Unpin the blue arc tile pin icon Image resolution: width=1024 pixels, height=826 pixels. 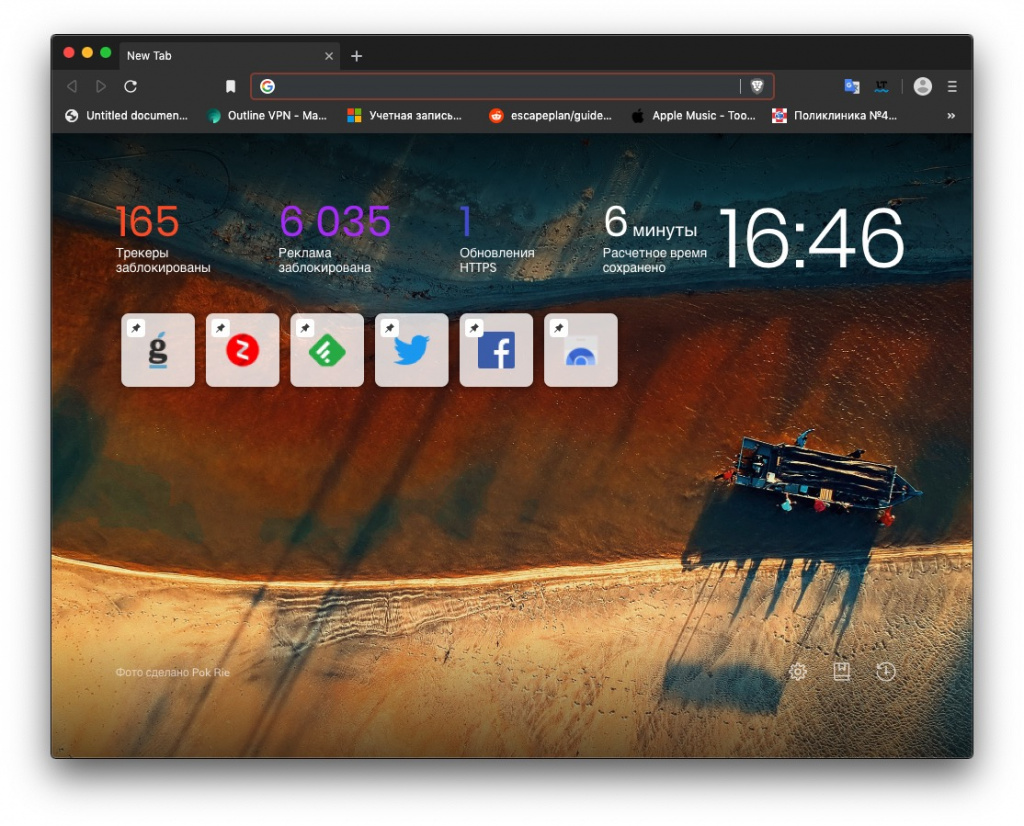(559, 328)
